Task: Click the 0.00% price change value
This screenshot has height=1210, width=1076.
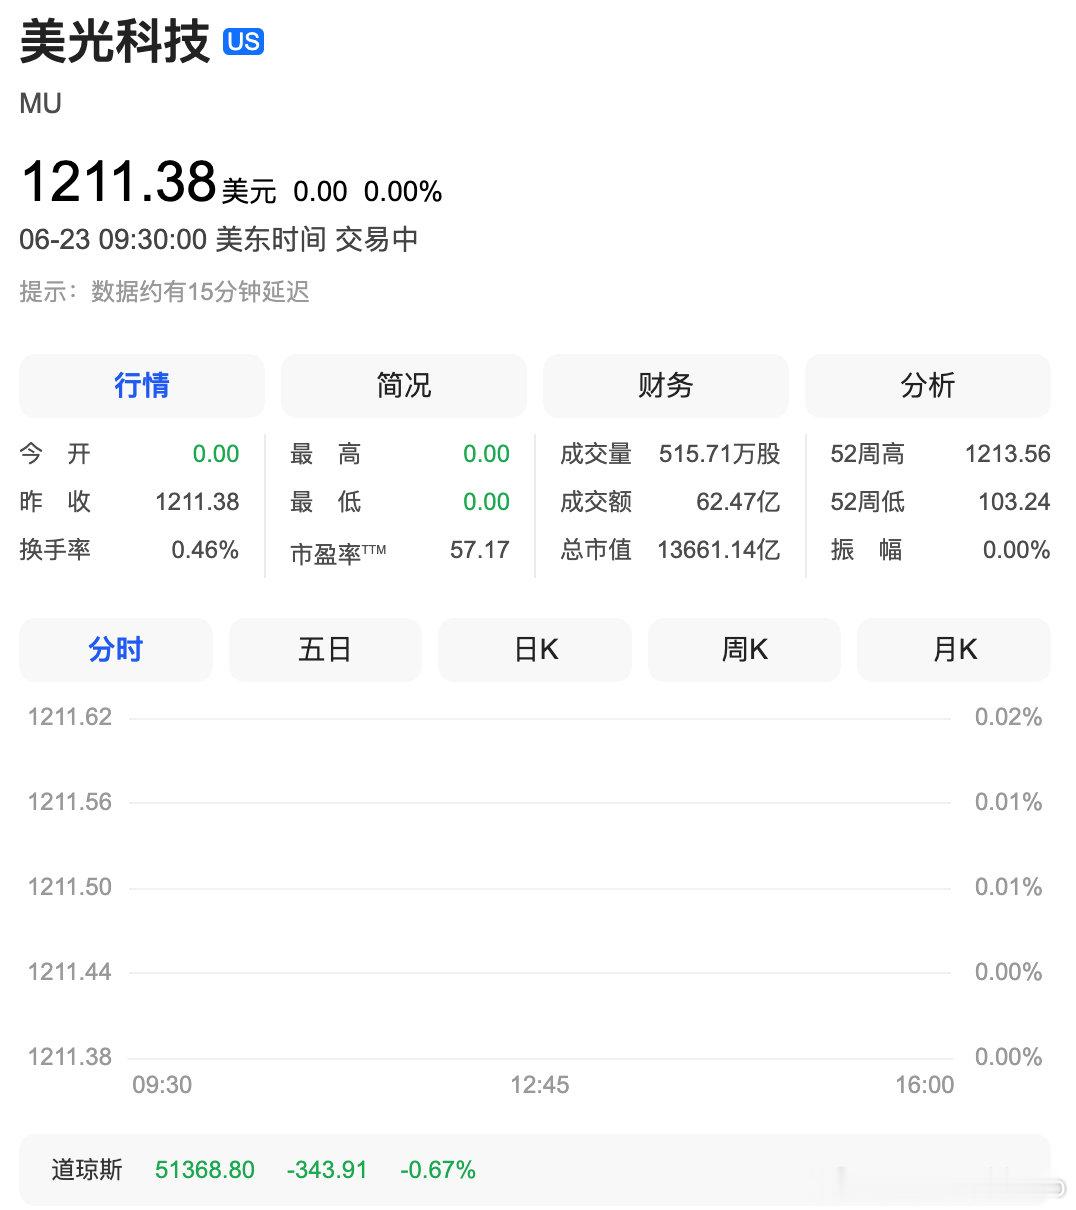Action: [x=403, y=191]
